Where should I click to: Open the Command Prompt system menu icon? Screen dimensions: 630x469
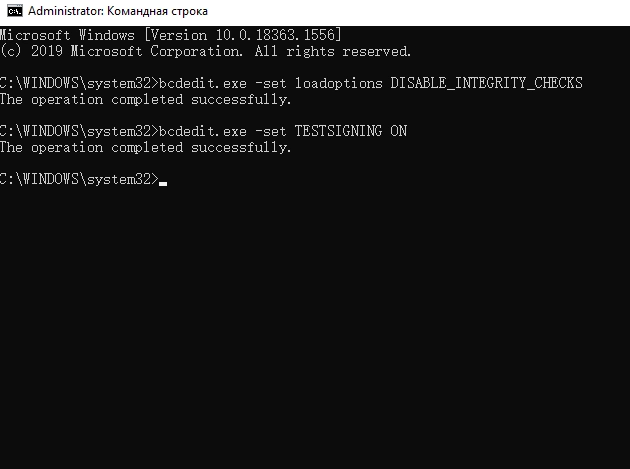[x=12, y=13]
